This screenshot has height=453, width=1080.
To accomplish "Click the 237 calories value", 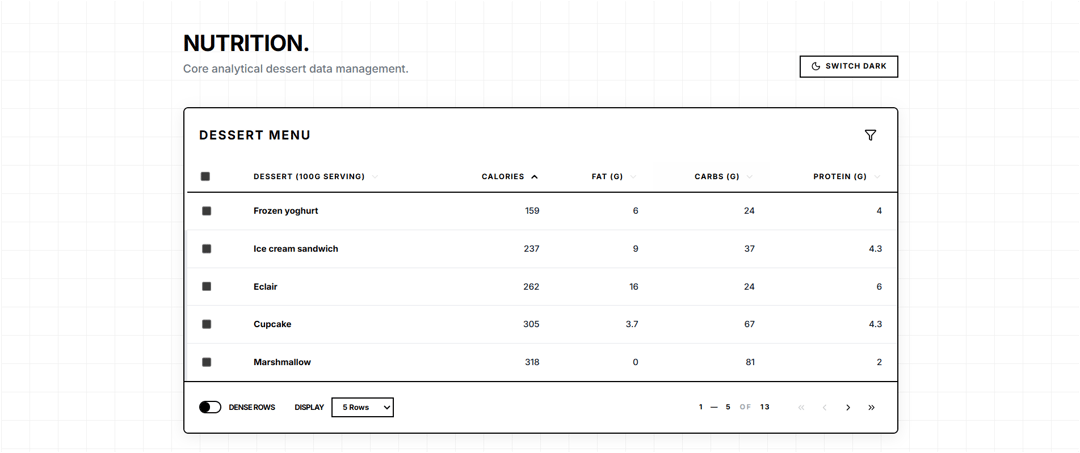I will pos(531,249).
